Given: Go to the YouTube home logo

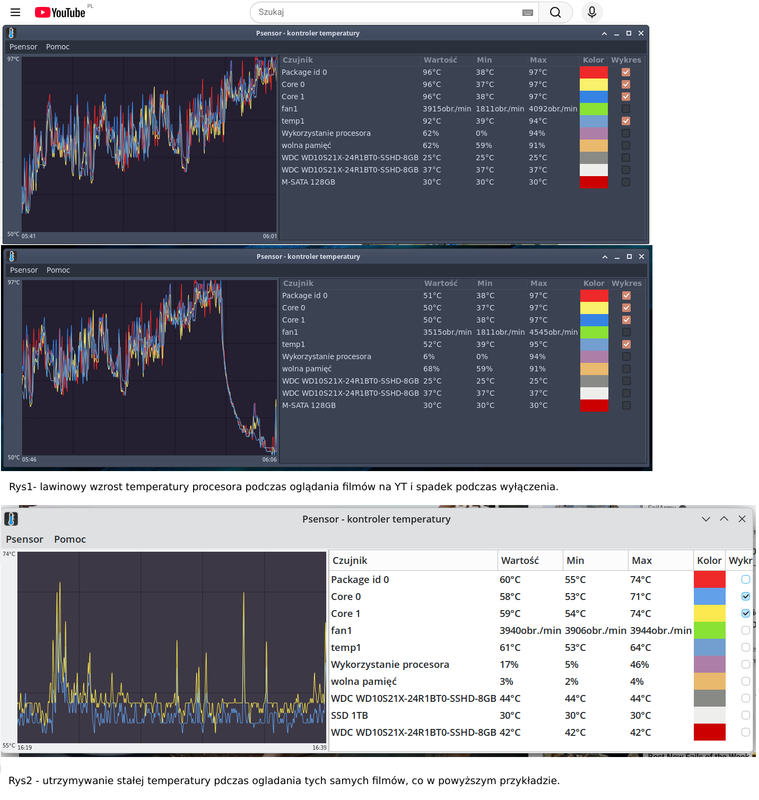Looking at the screenshot, I should pos(60,12).
